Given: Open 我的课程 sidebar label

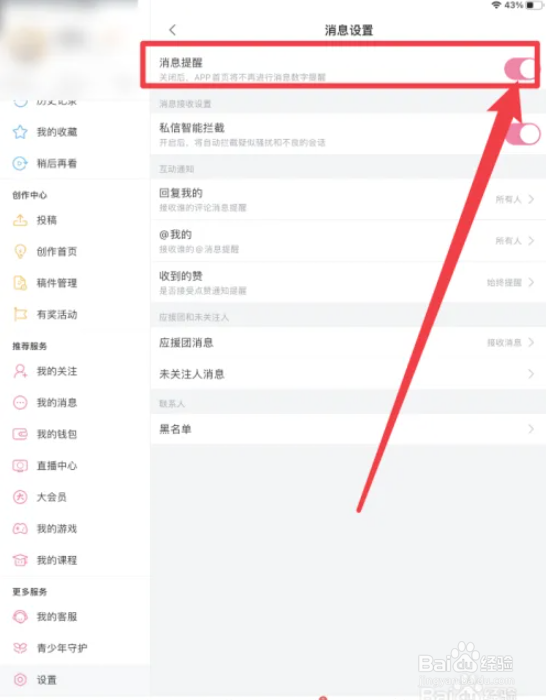Looking at the screenshot, I should pos(57,560).
